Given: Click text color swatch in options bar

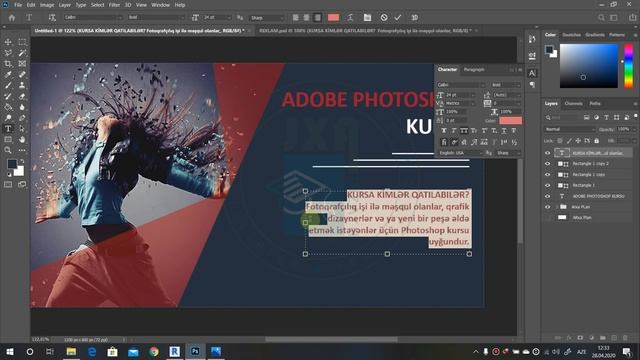Looking at the screenshot, I should pyautogui.click(x=333, y=18).
